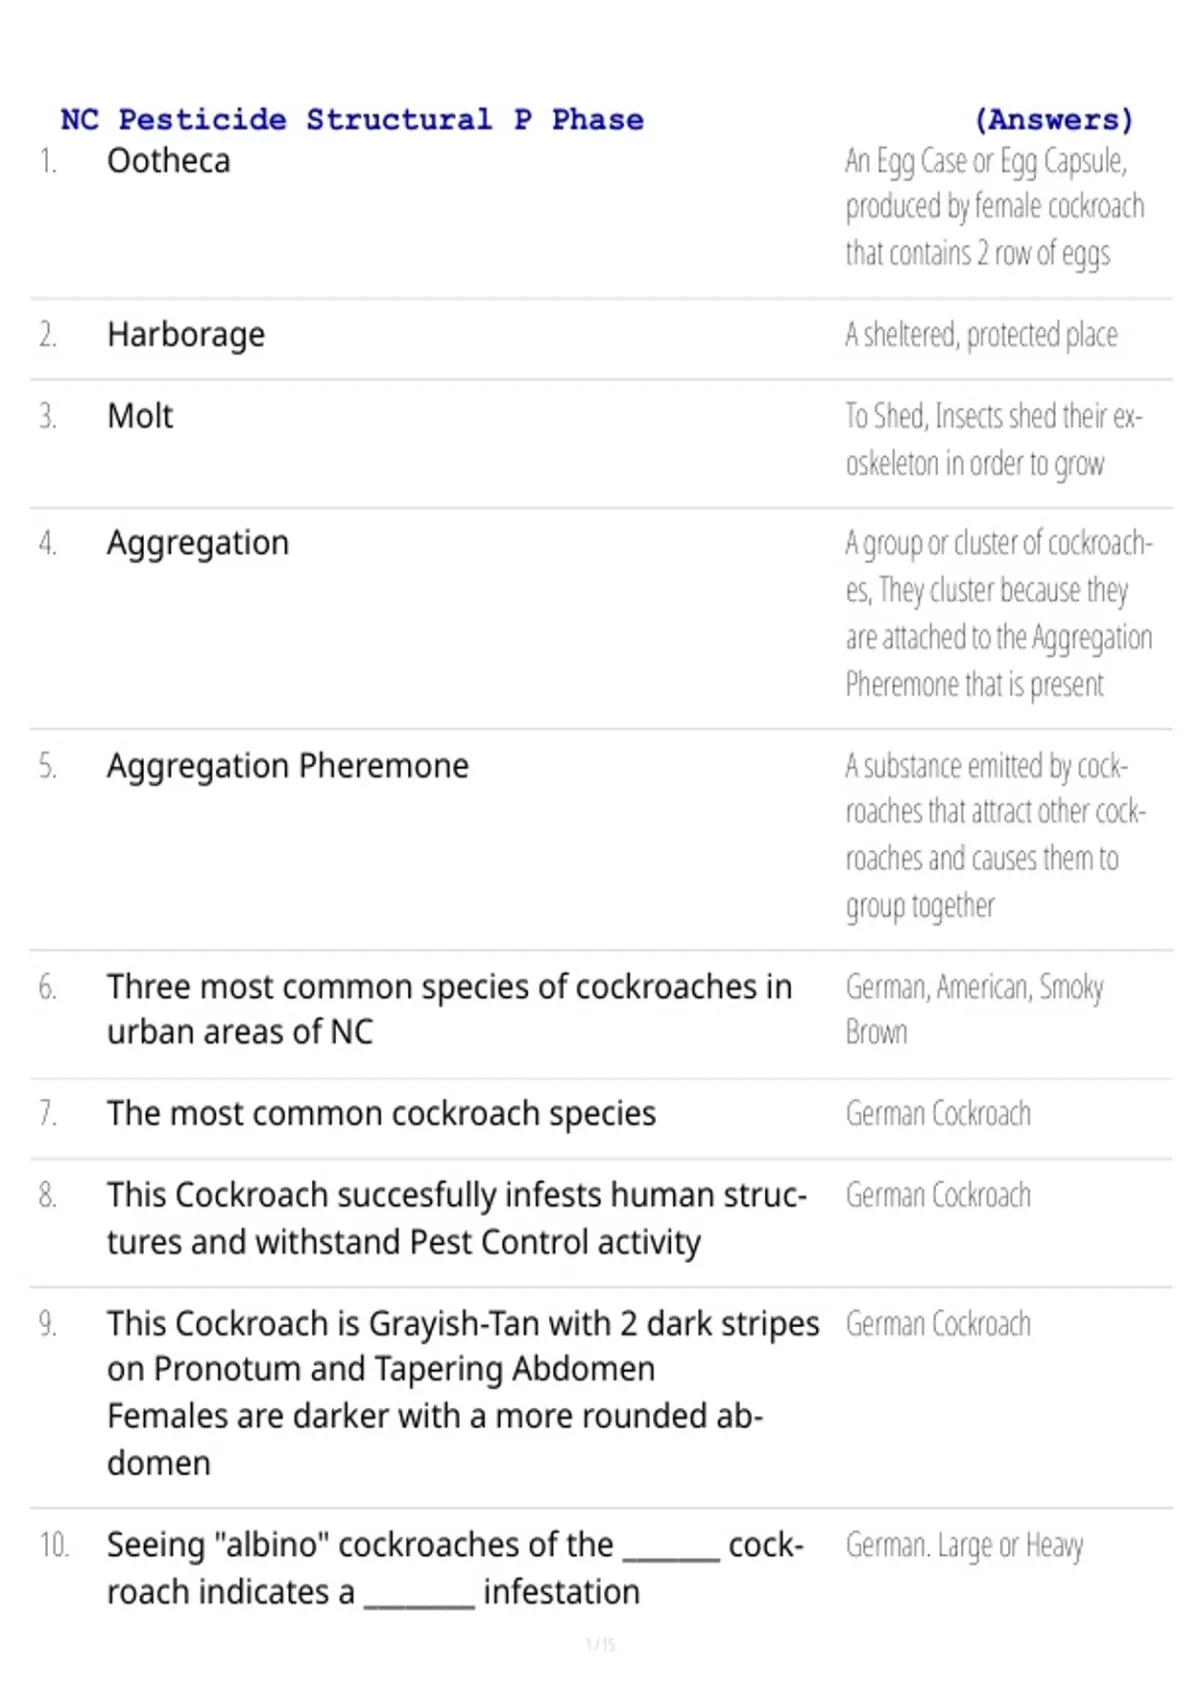Select the term 'Aggregation Pheremone'
The width and height of the screenshot is (1200, 1700).
[288, 767]
